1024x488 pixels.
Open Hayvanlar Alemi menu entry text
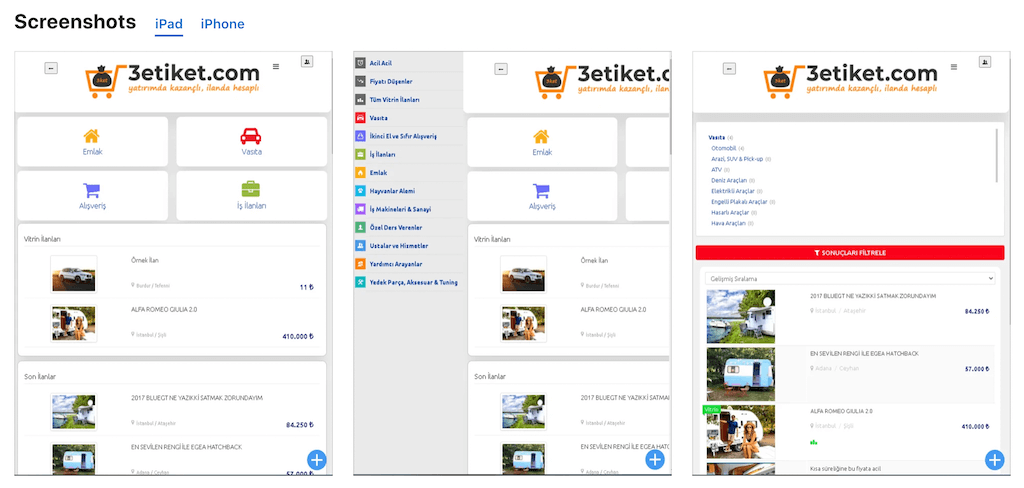[392, 191]
